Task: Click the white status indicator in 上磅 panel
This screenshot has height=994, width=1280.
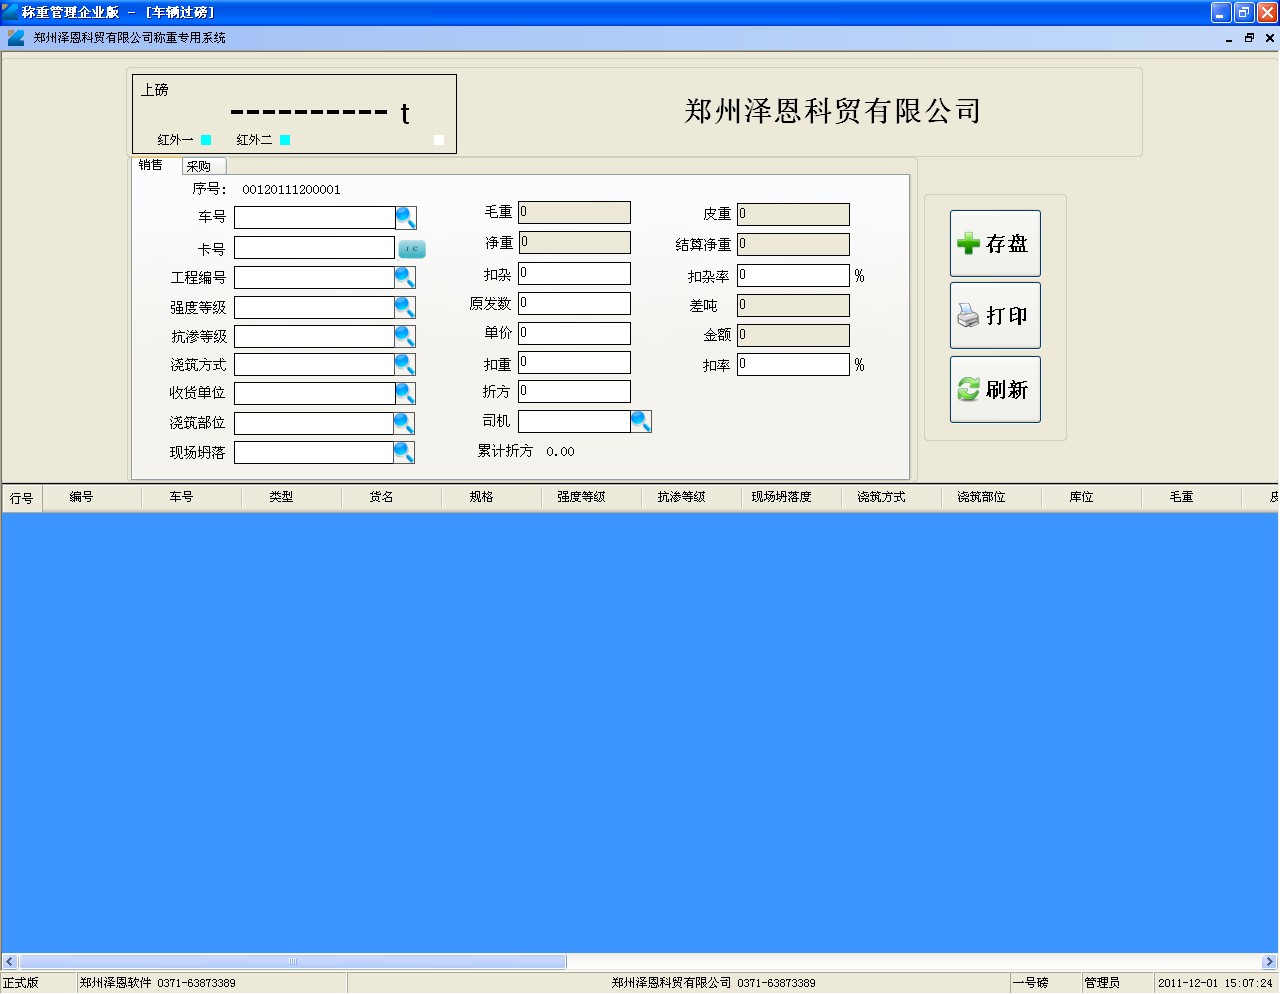Action: [x=439, y=140]
